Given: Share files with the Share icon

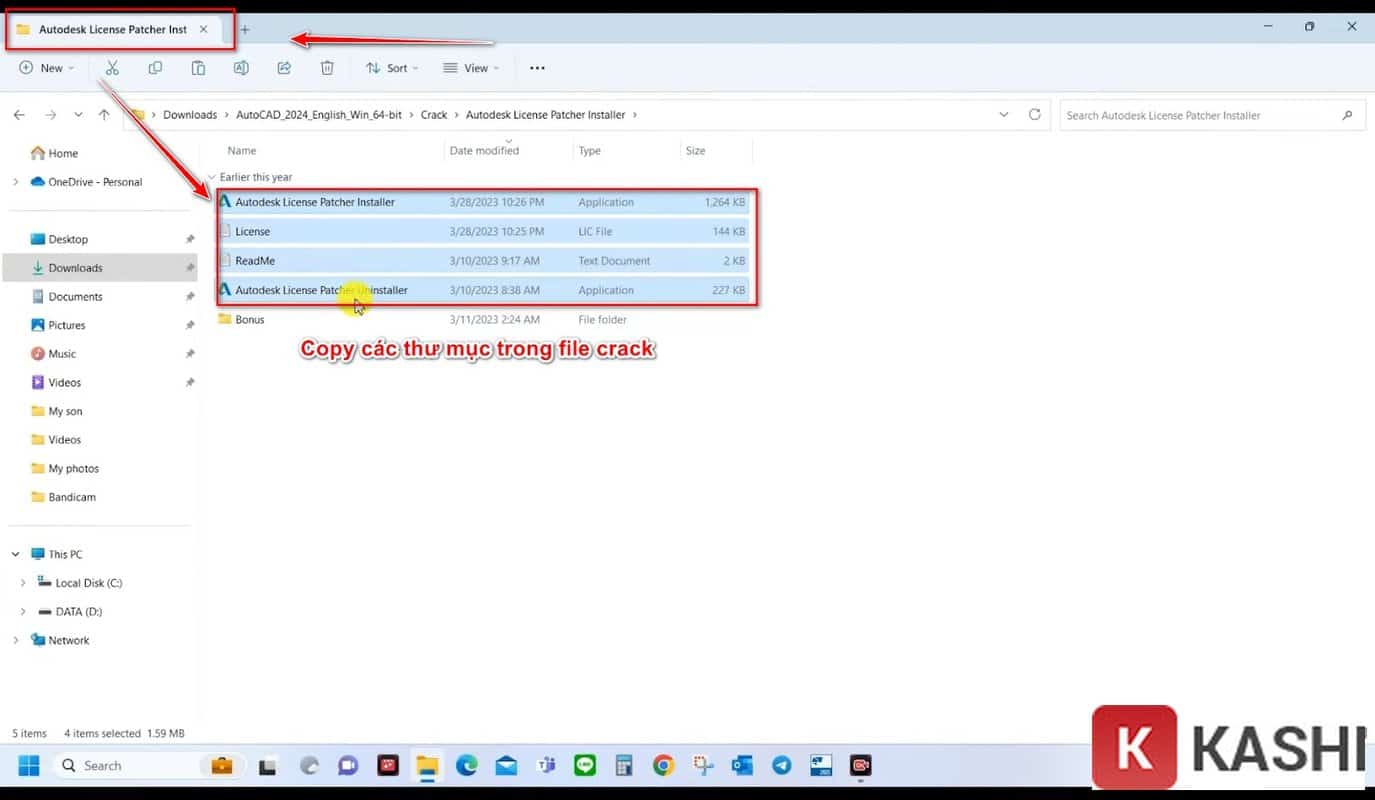Looking at the screenshot, I should coord(284,67).
